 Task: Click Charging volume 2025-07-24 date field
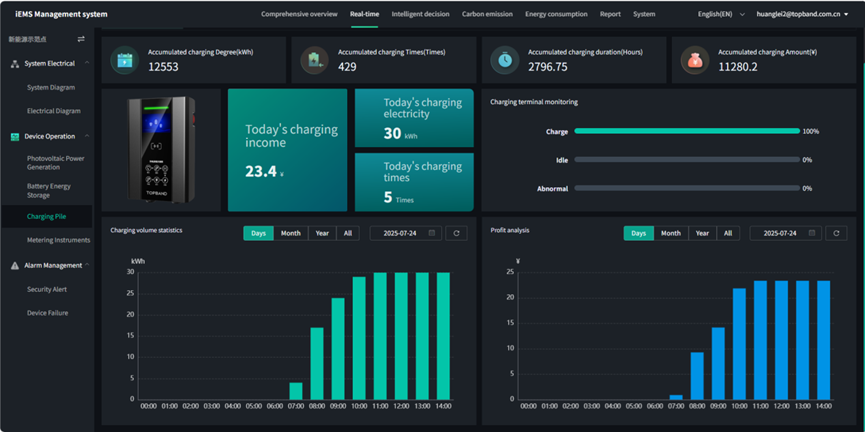405,233
